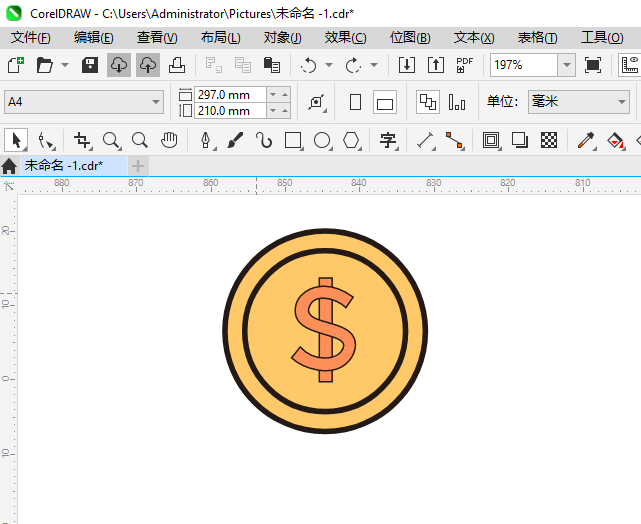
Task: Select the Ellipse tool
Action: (x=323, y=140)
